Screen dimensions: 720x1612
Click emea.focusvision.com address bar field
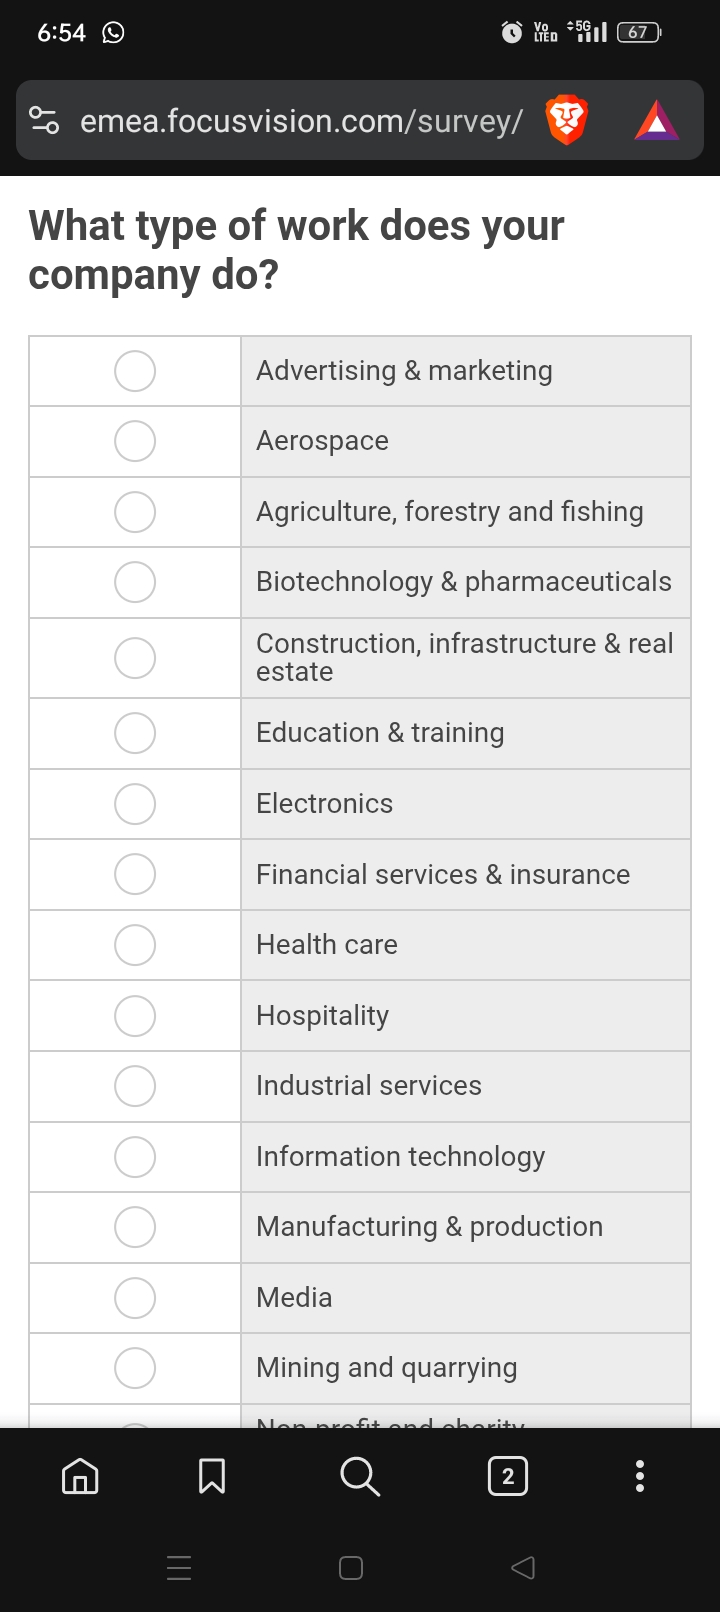301,121
